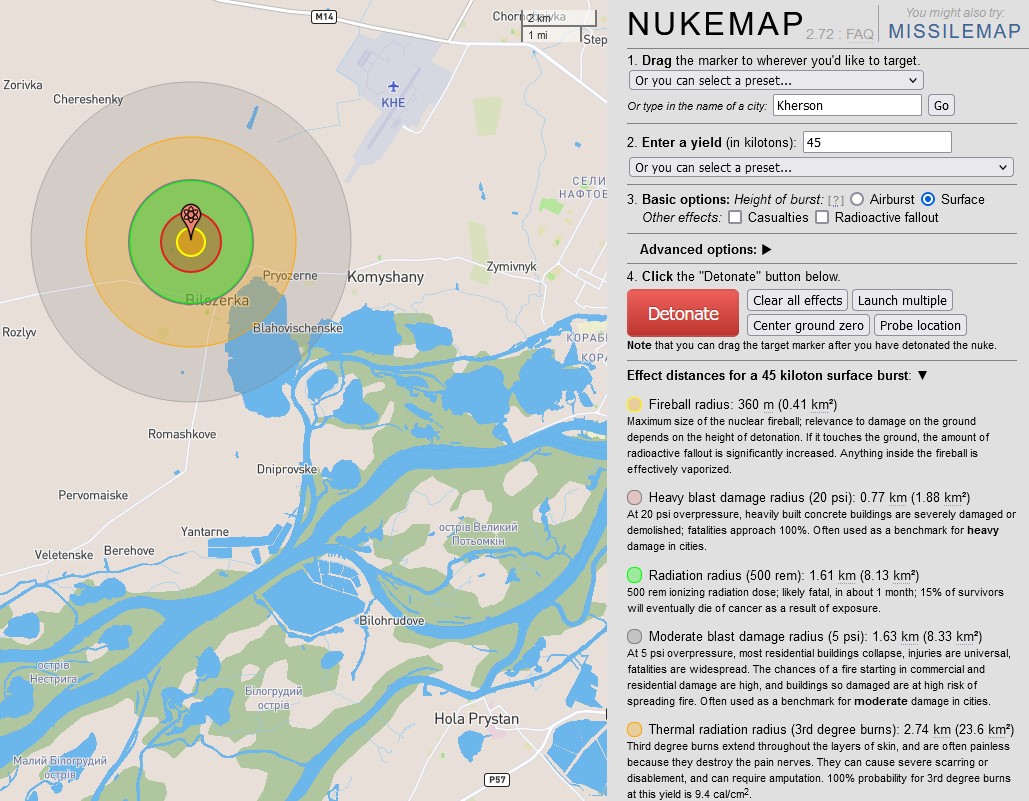Screen dimensions: 1029x801
Task: Click the 360 m fireball unit link
Action: [768, 405]
